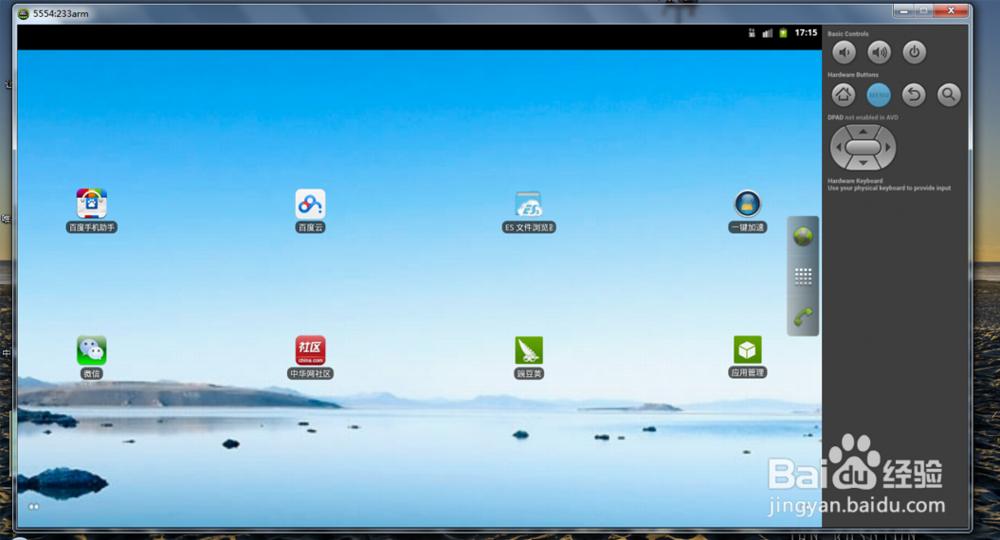Click the home screen page indicator dots
The image size is (1000, 540).
click(x=34, y=507)
